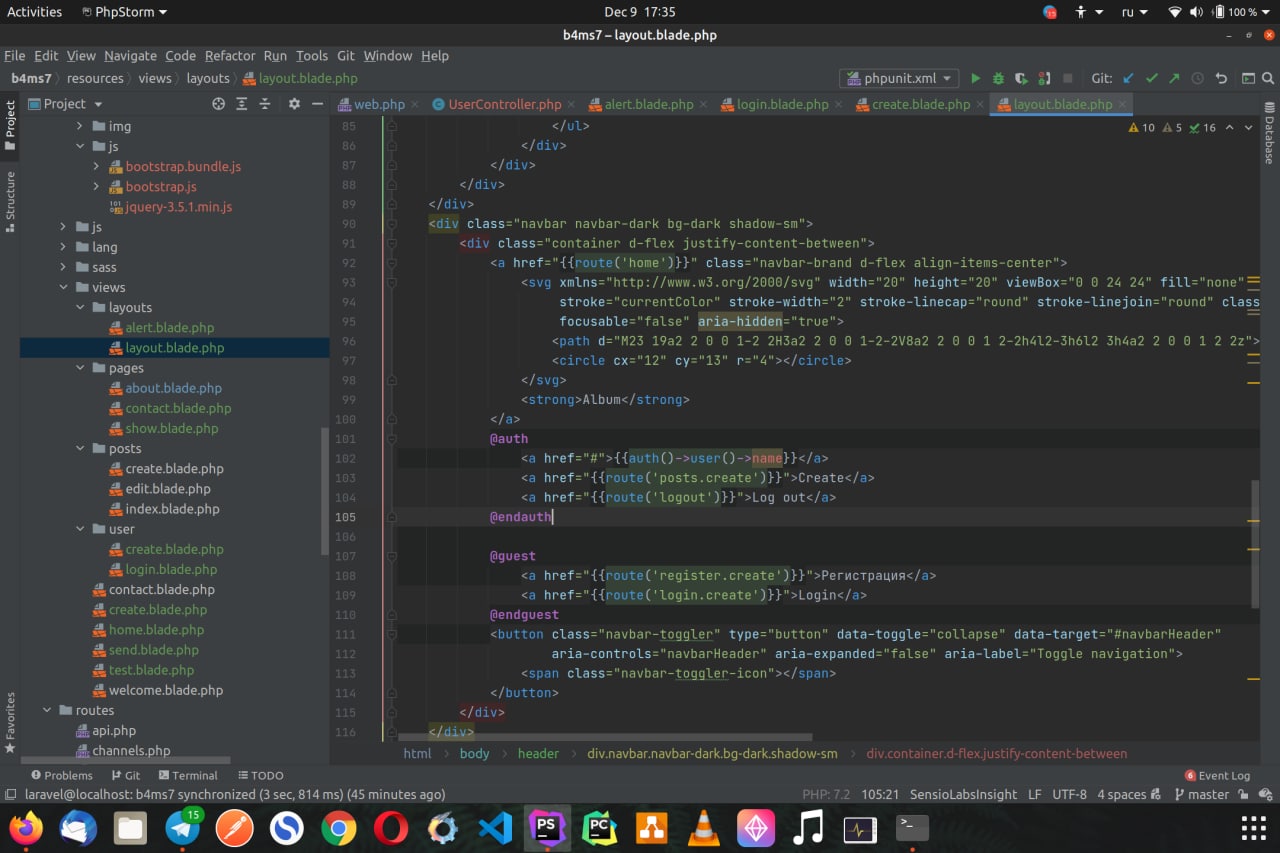Toggle the Structure tool window
The height and width of the screenshot is (853, 1280).
[x=10, y=200]
